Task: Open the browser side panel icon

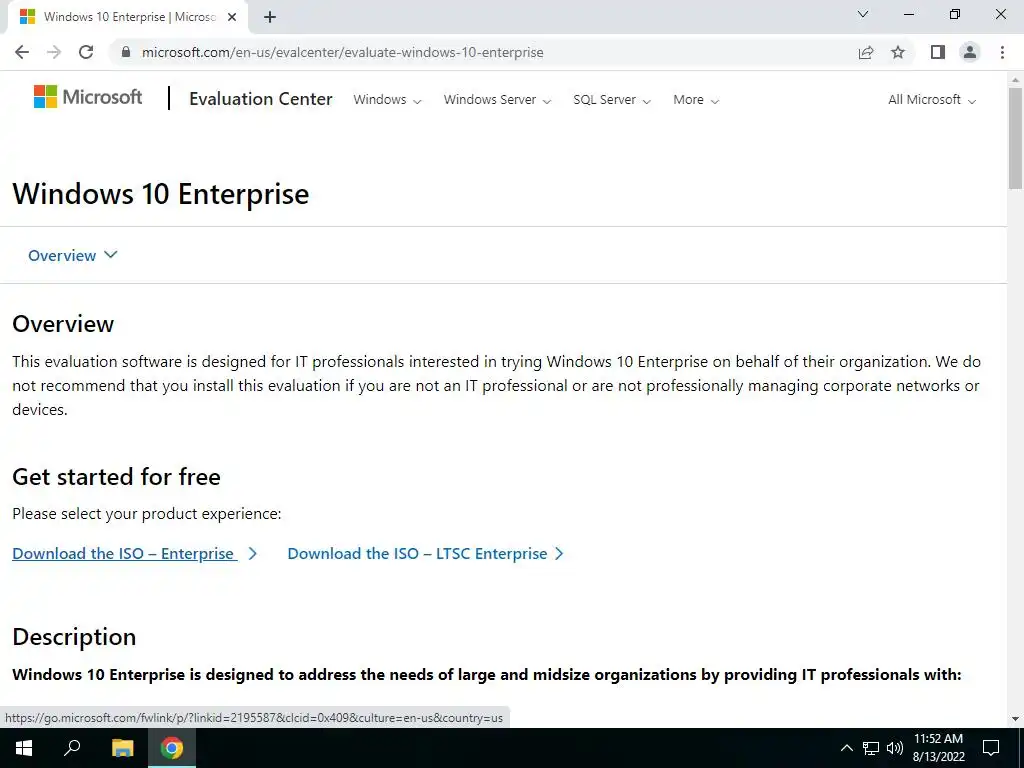Action: click(x=937, y=52)
